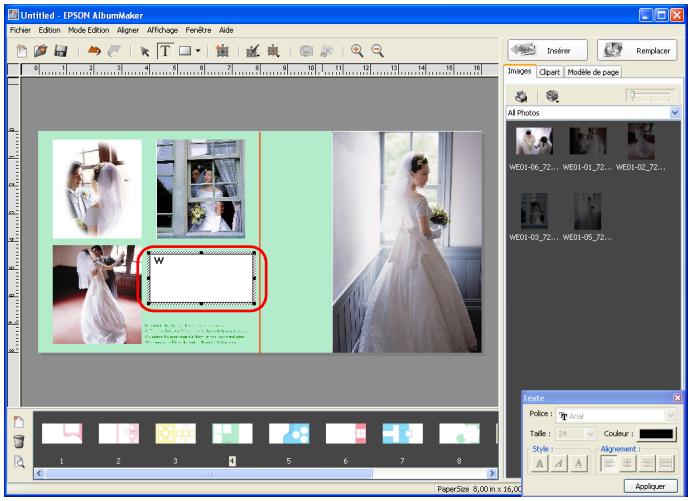Open the Fichier menu
The height and width of the screenshot is (501, 692).
pyautogui.click(x=20, y=30)
